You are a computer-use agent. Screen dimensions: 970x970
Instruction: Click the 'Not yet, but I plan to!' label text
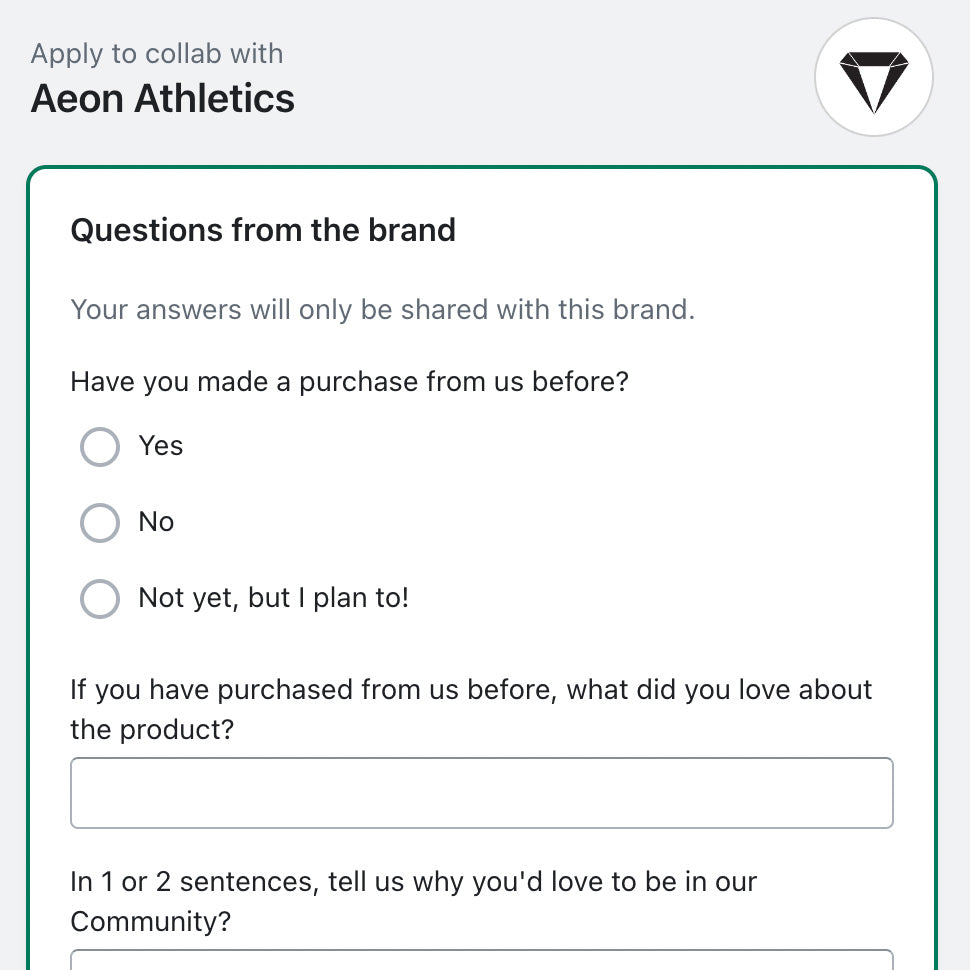(273, 598)
